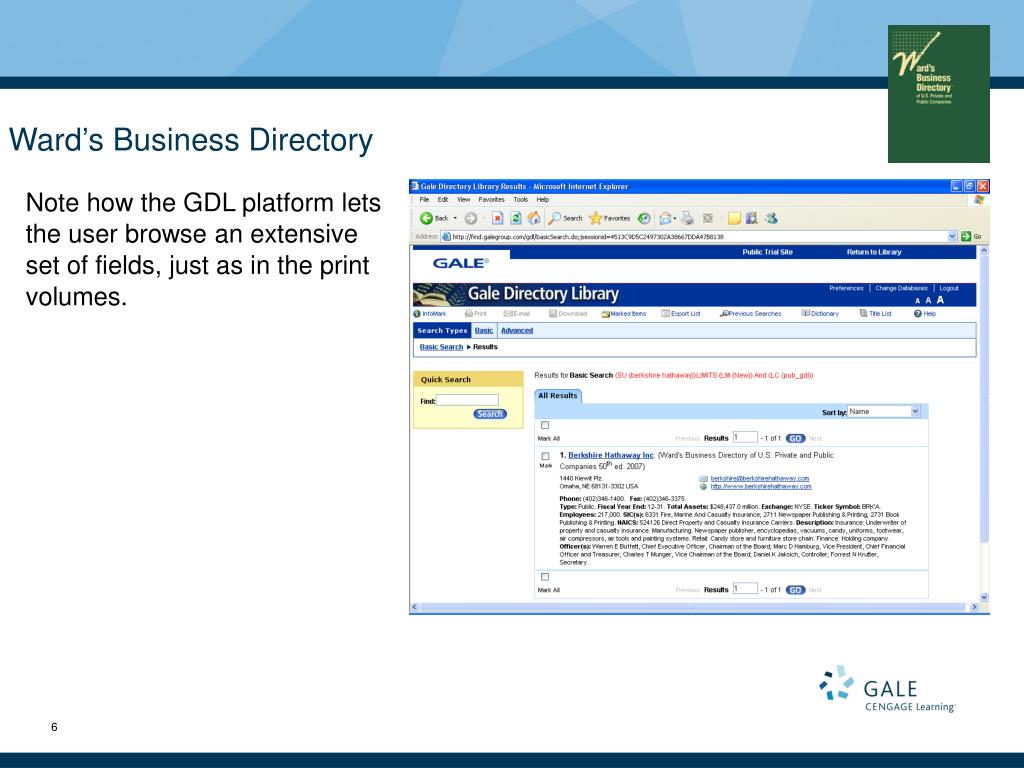This screenshot has height=768, width=1024.
Task: Open InfoMark in Gale toolbar
Action: coord(430,313)
